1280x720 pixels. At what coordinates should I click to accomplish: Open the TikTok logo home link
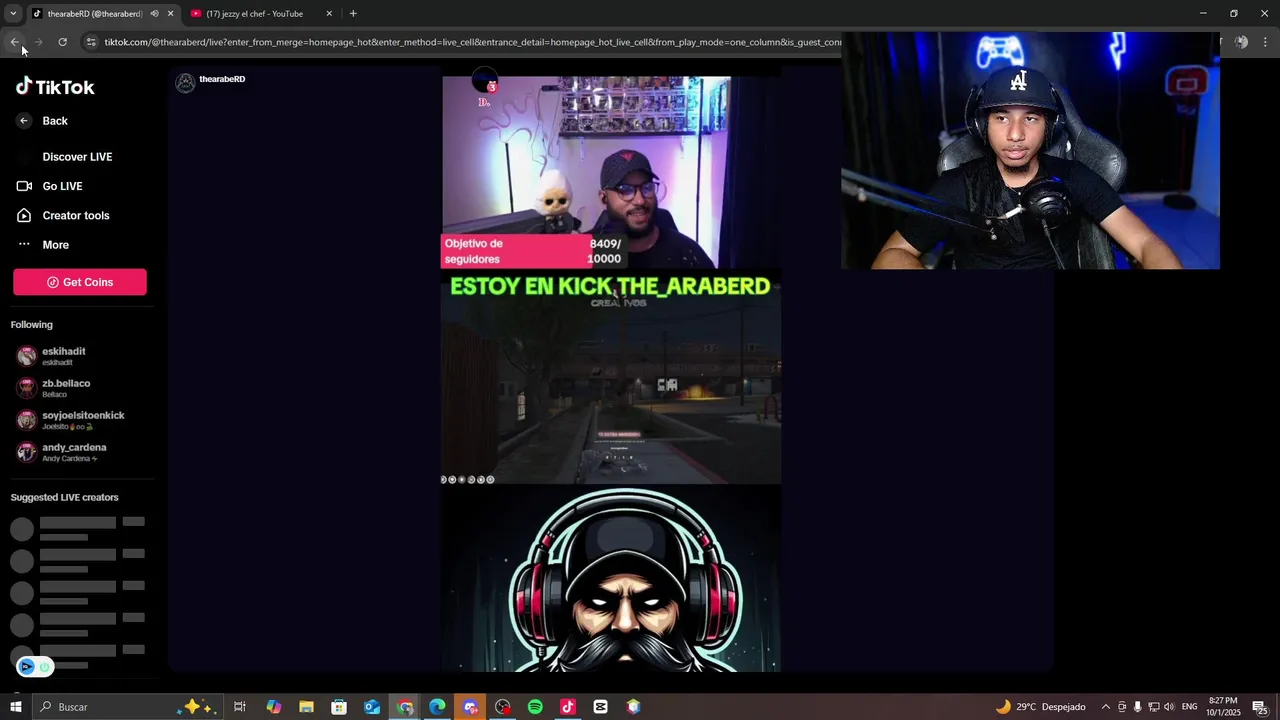55,87
